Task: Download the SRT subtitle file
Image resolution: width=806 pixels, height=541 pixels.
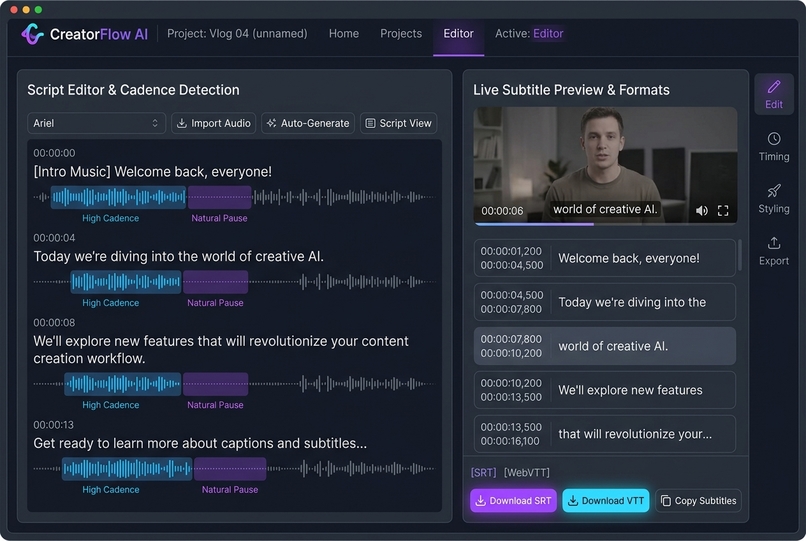Action: (x=513, y=500)
